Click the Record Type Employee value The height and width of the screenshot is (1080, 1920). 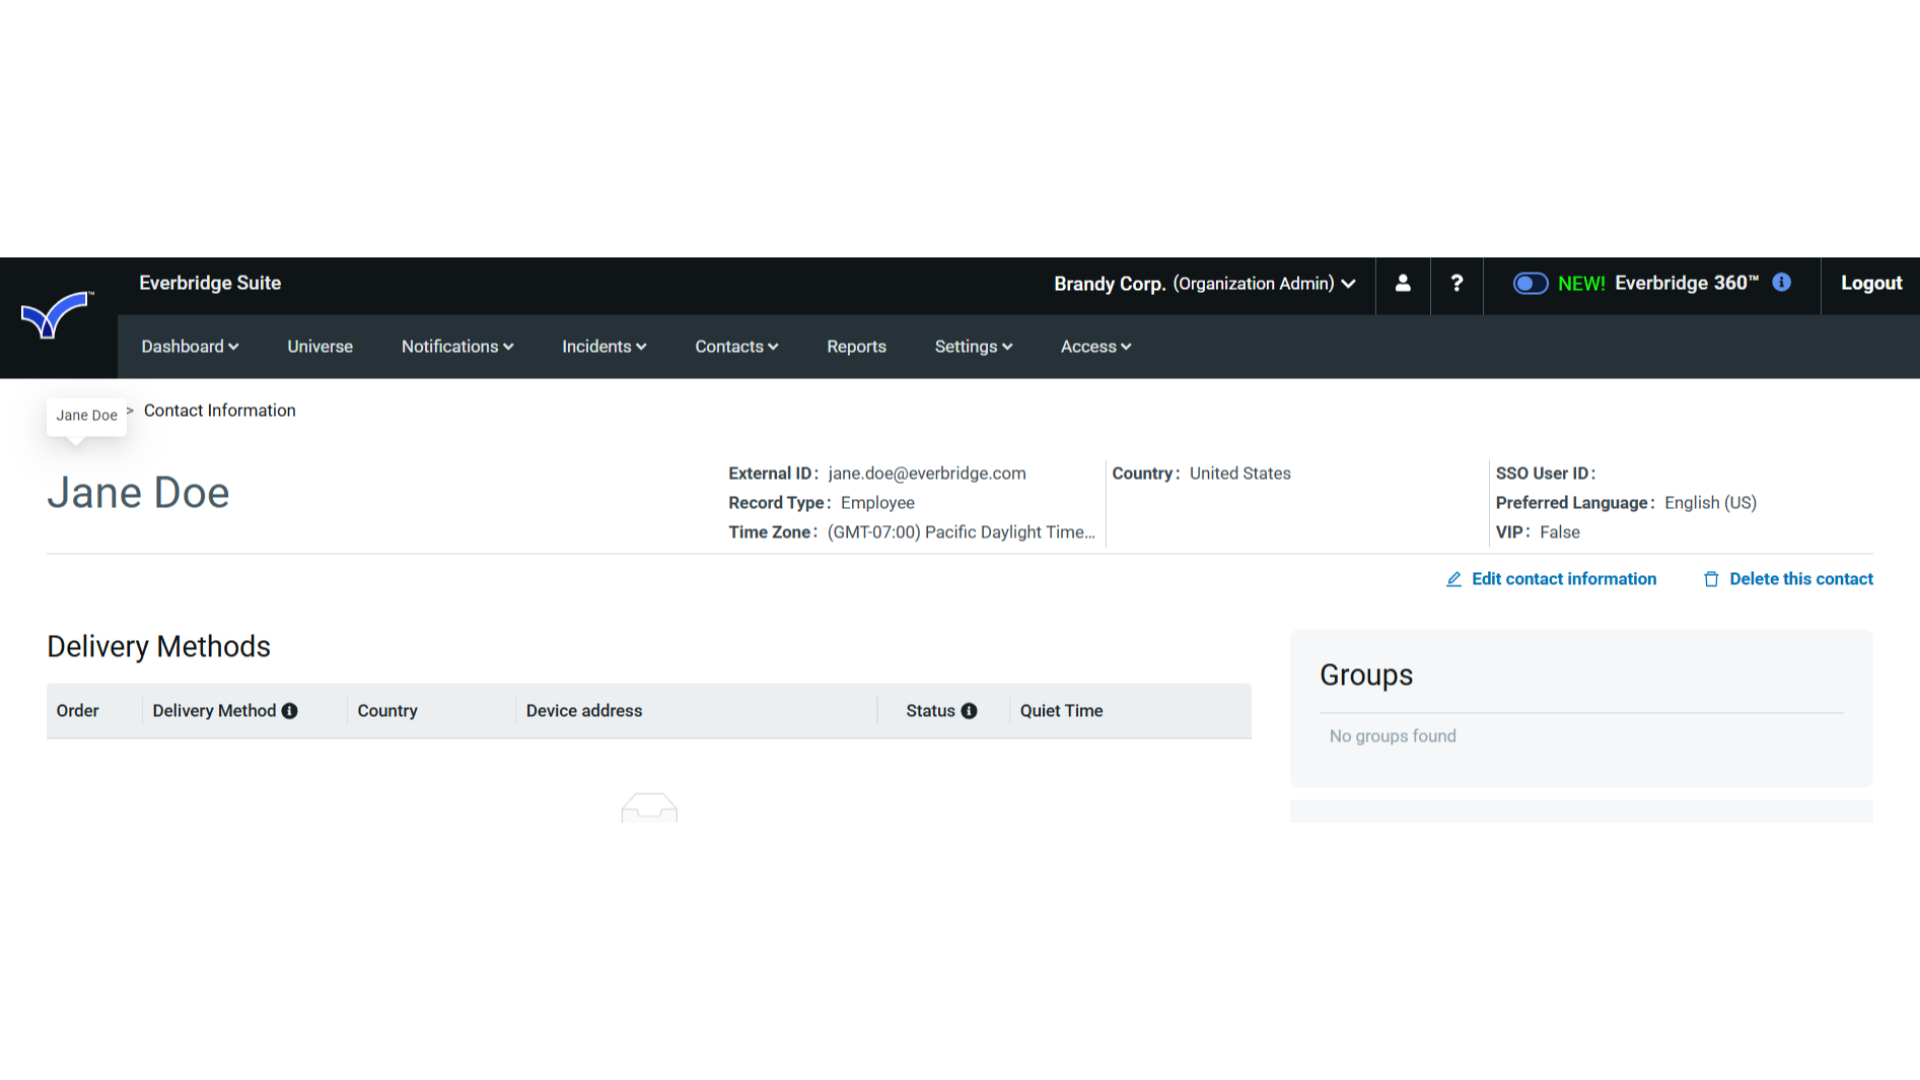click(877, 503)
